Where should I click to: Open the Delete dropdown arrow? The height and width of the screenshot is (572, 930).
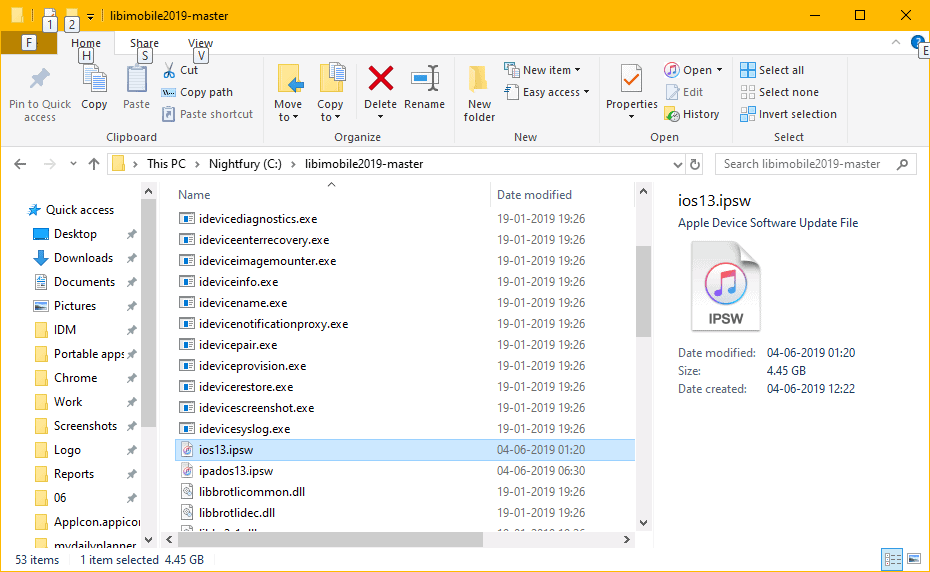click(380, 117)
